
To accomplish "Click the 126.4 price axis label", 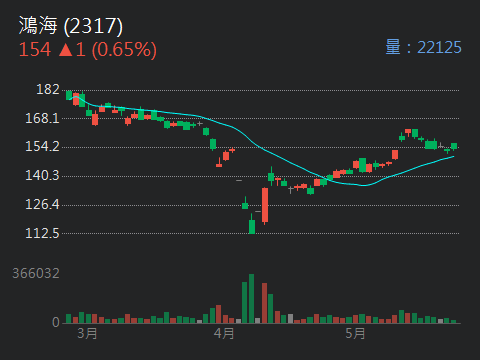I will [x=42, y=204].
